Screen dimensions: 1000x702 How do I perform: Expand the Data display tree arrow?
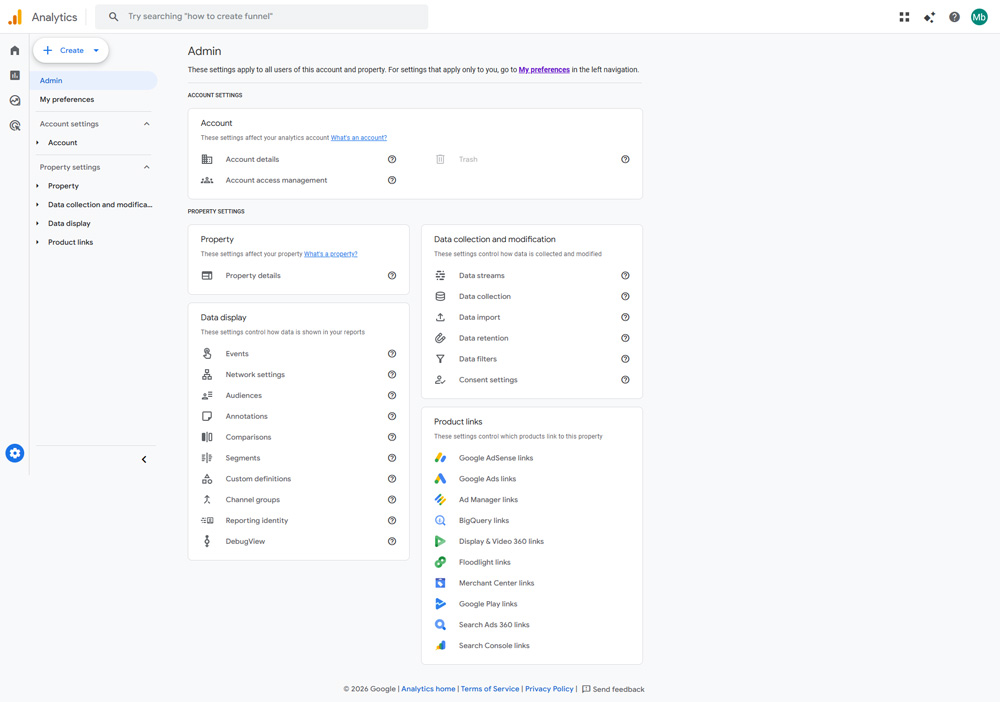pos(38,224)
